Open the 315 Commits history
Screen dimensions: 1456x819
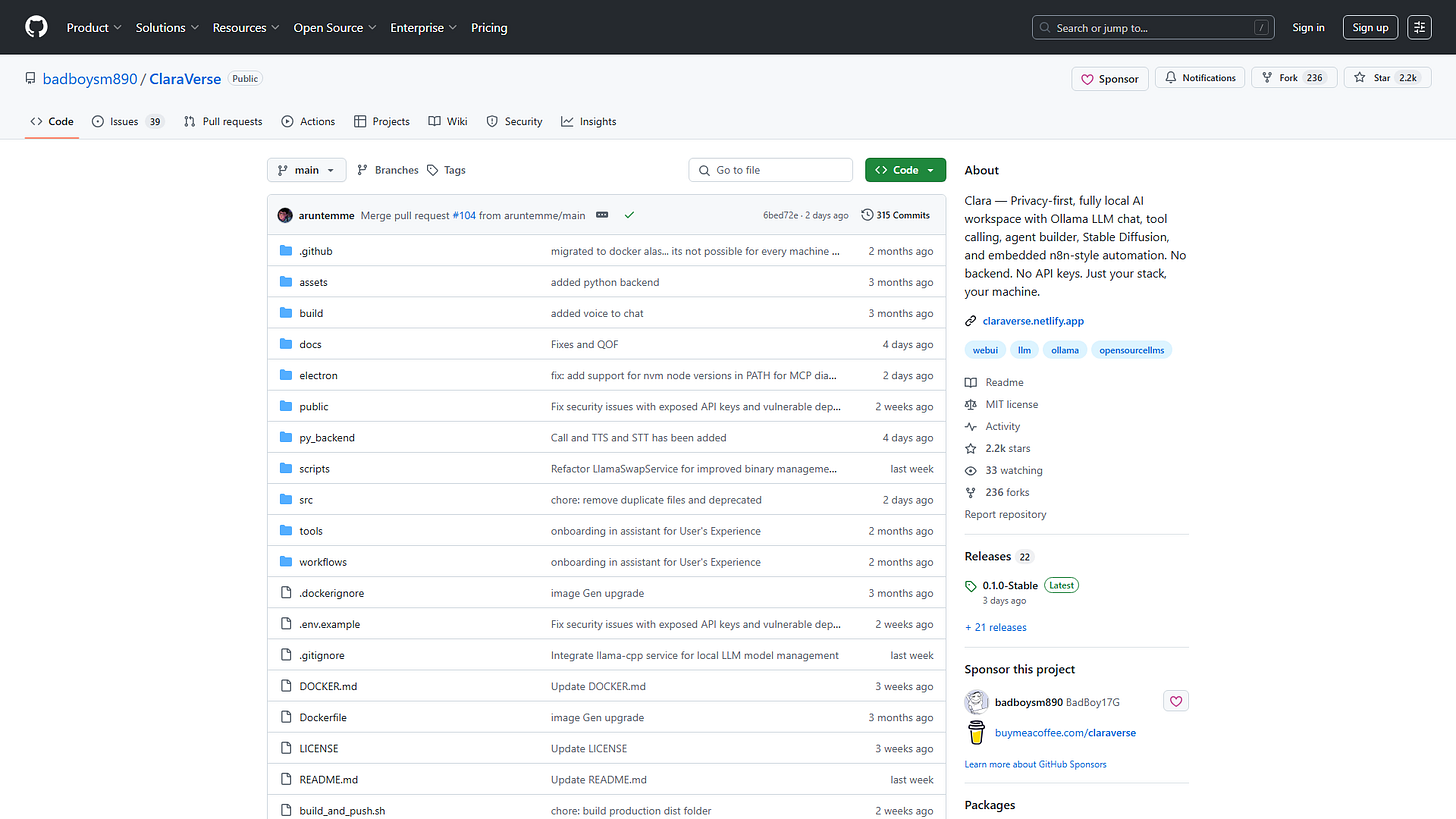tap(895, 215)
